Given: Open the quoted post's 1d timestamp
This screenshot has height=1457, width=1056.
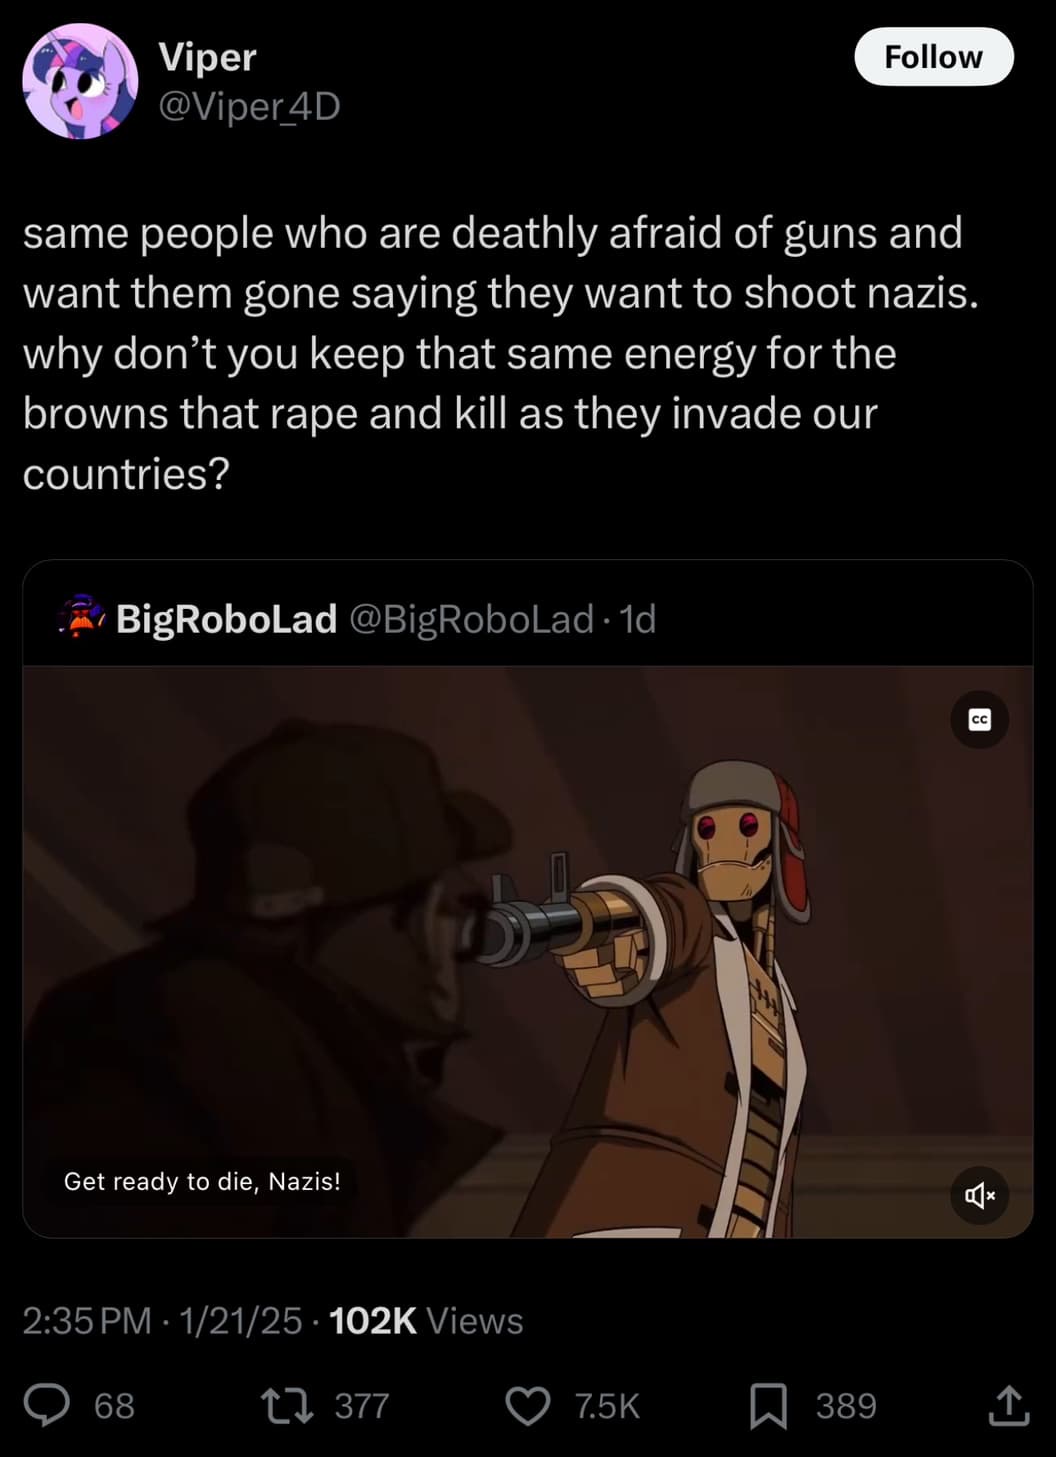Looking at the screenshot, I should point(638,619).
